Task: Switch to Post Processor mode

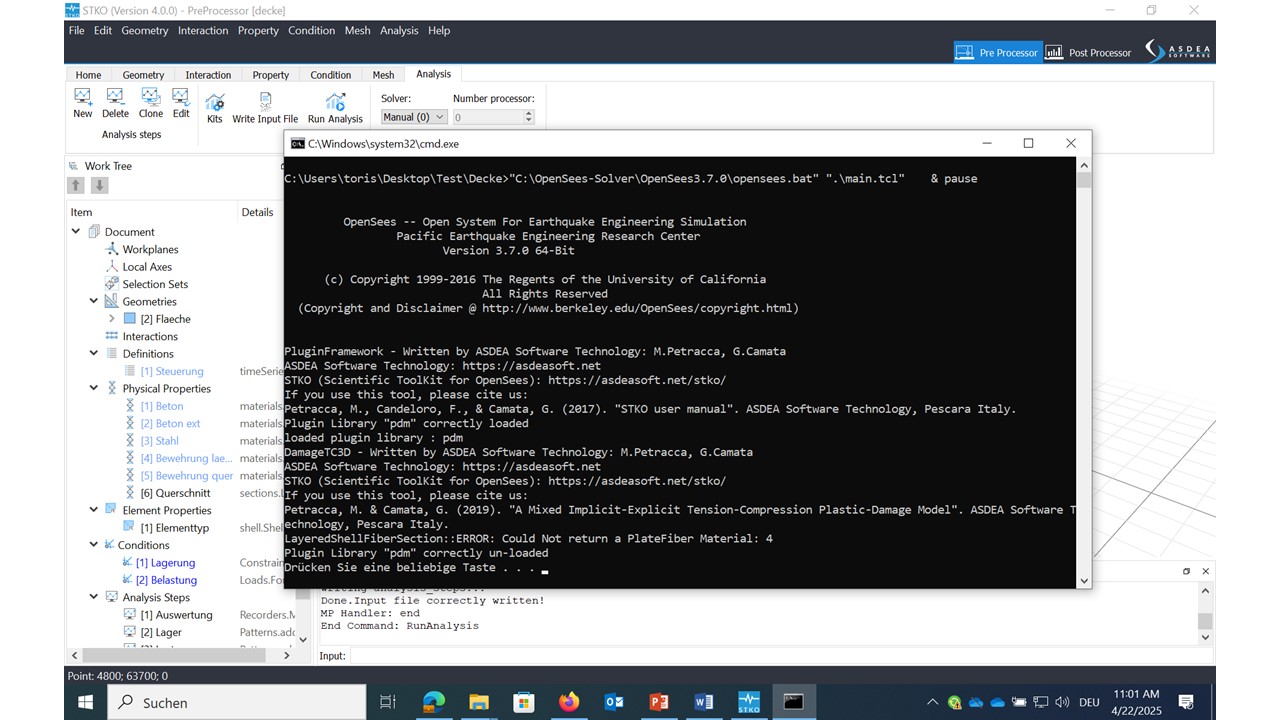Action: (x=1088, y=52)
